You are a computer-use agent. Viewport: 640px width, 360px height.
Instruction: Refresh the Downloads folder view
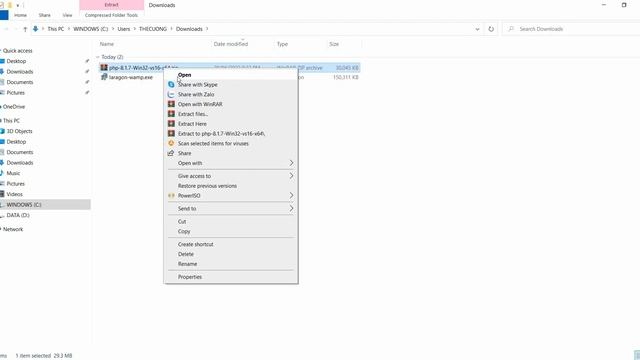coord(491,29)
